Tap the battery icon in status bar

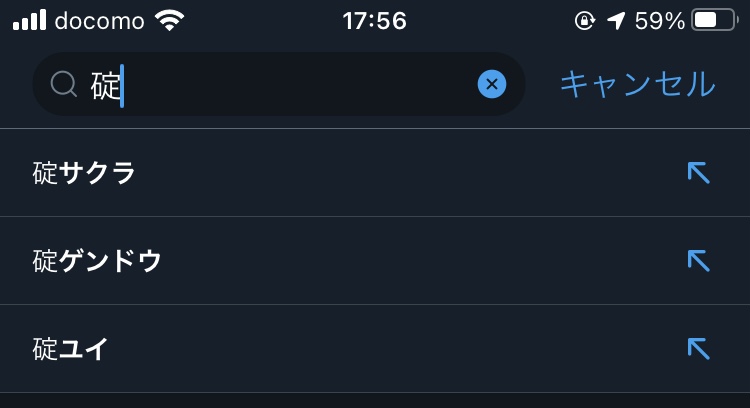coord(713,20)
